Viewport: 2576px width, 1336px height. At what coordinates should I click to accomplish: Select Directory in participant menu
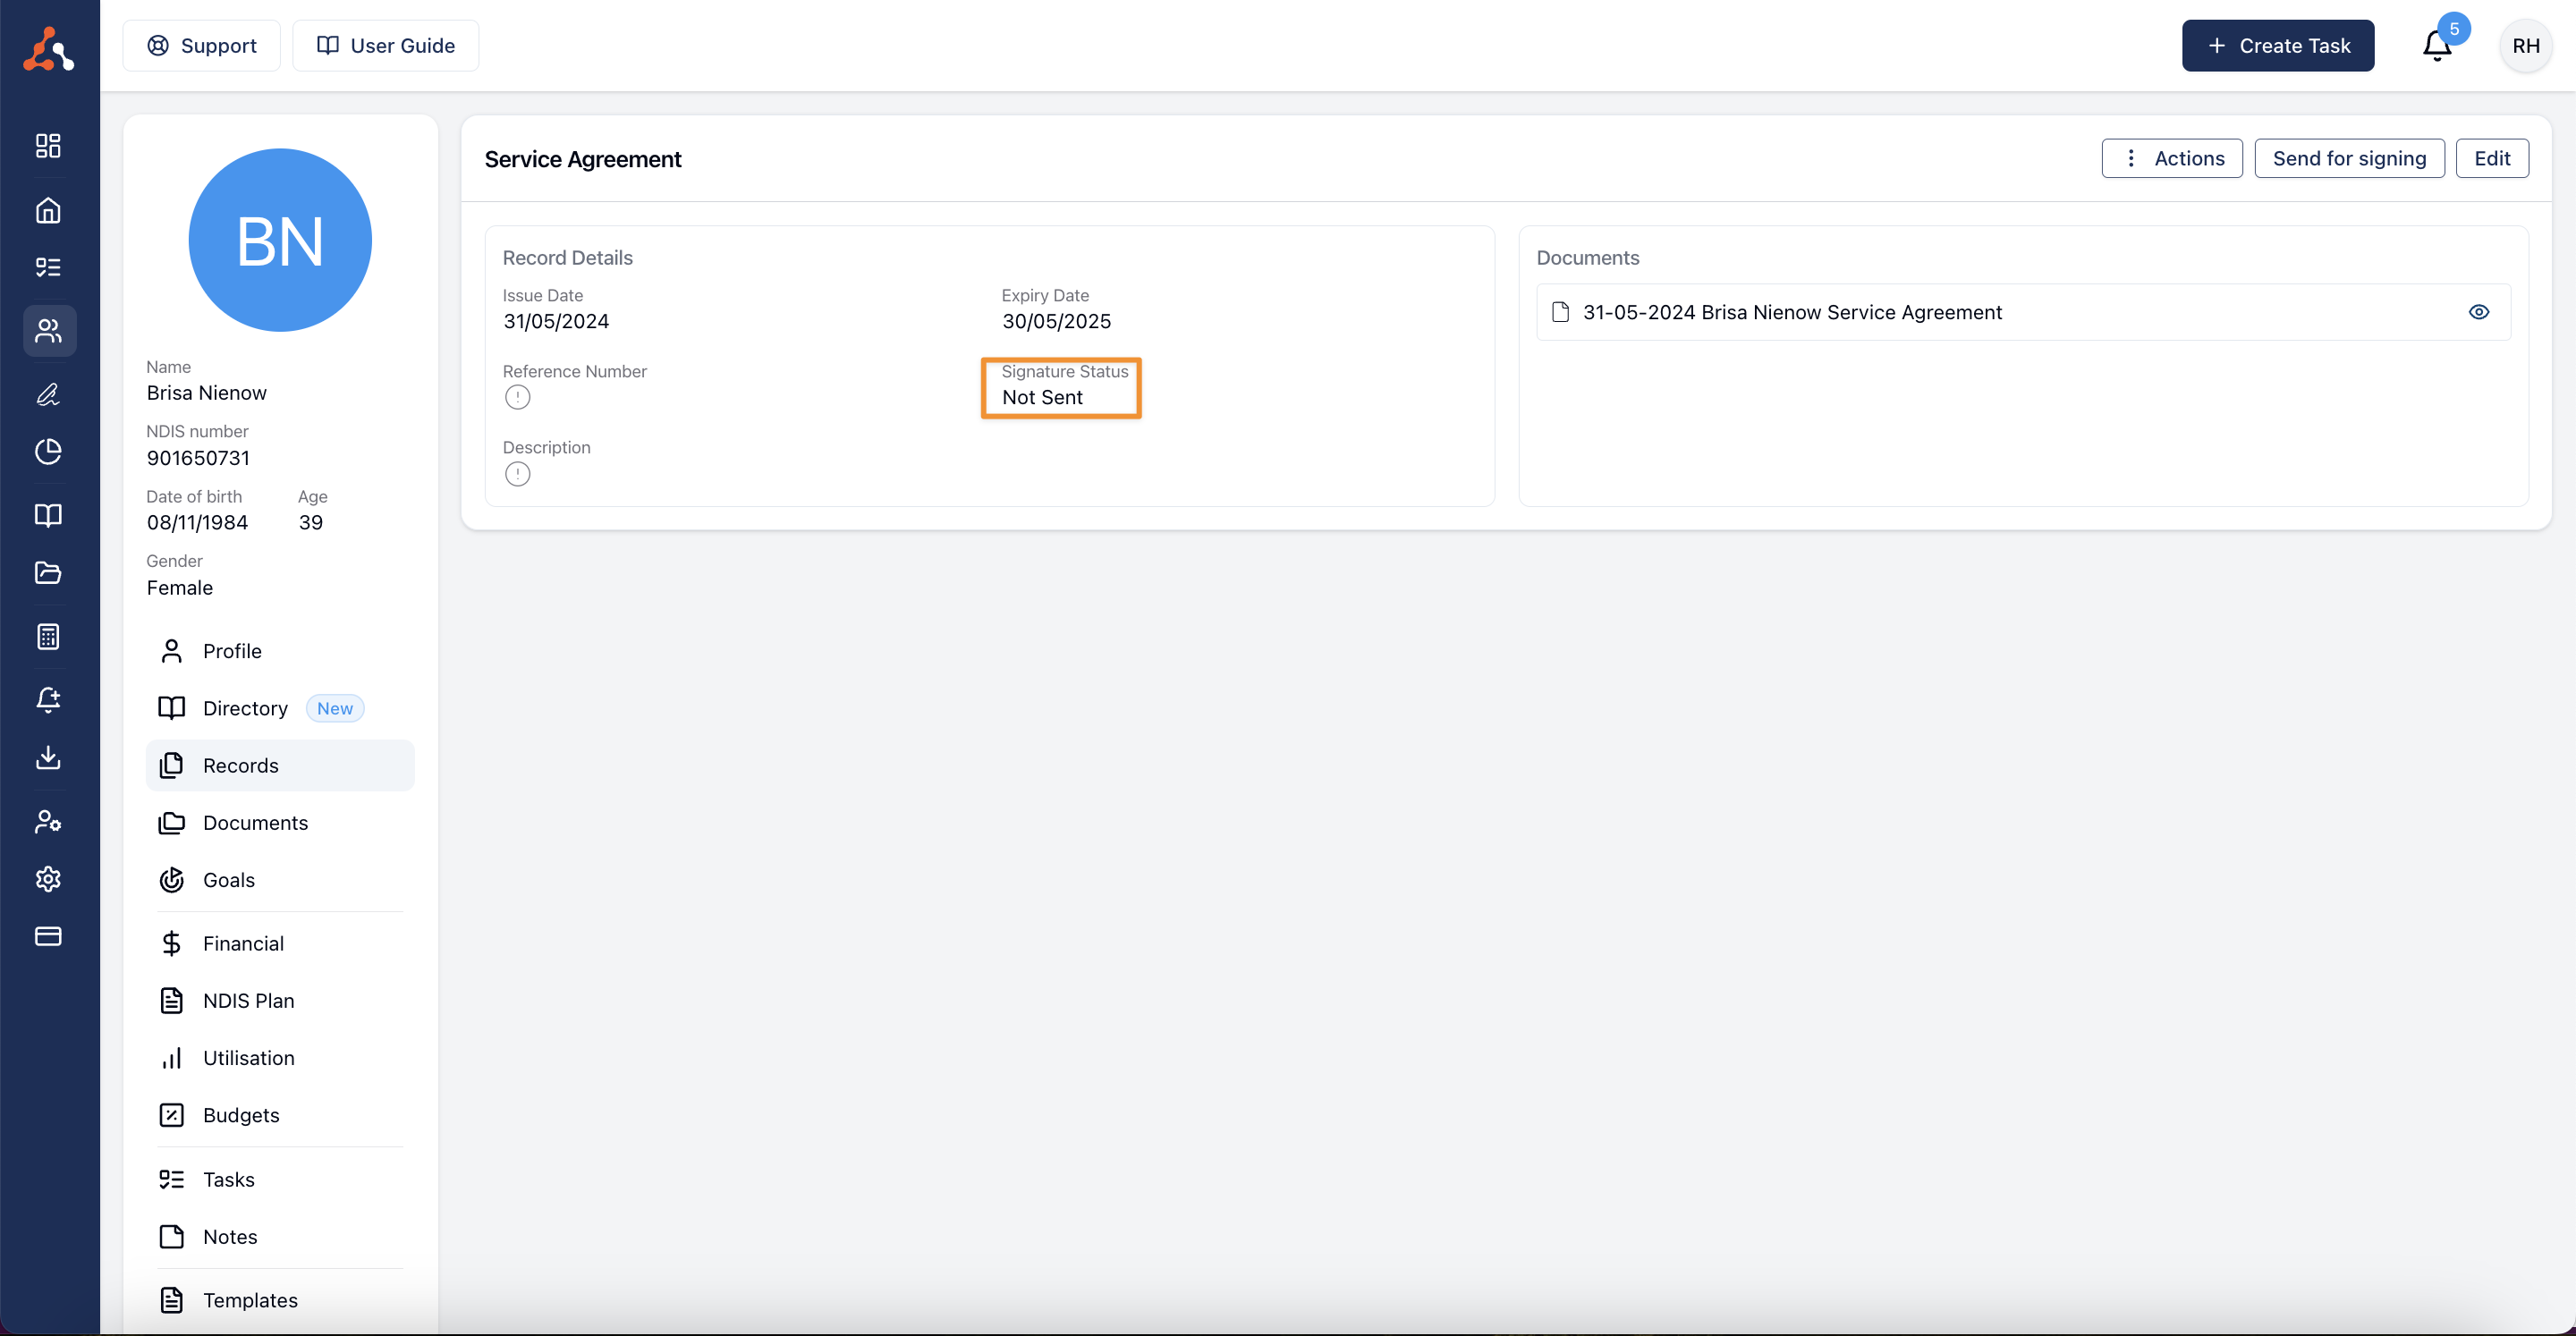coord(280,708)
